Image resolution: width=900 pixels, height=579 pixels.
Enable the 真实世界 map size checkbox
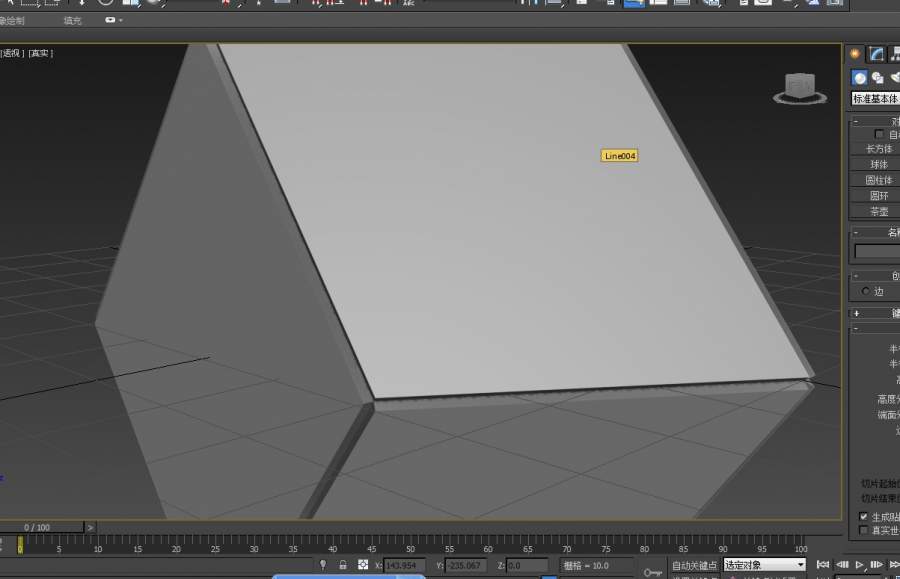point(865,531)
